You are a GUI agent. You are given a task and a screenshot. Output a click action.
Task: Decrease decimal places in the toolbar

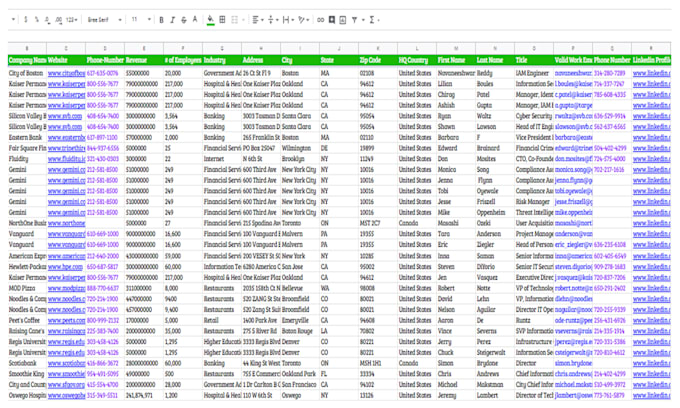click(47, 20)
